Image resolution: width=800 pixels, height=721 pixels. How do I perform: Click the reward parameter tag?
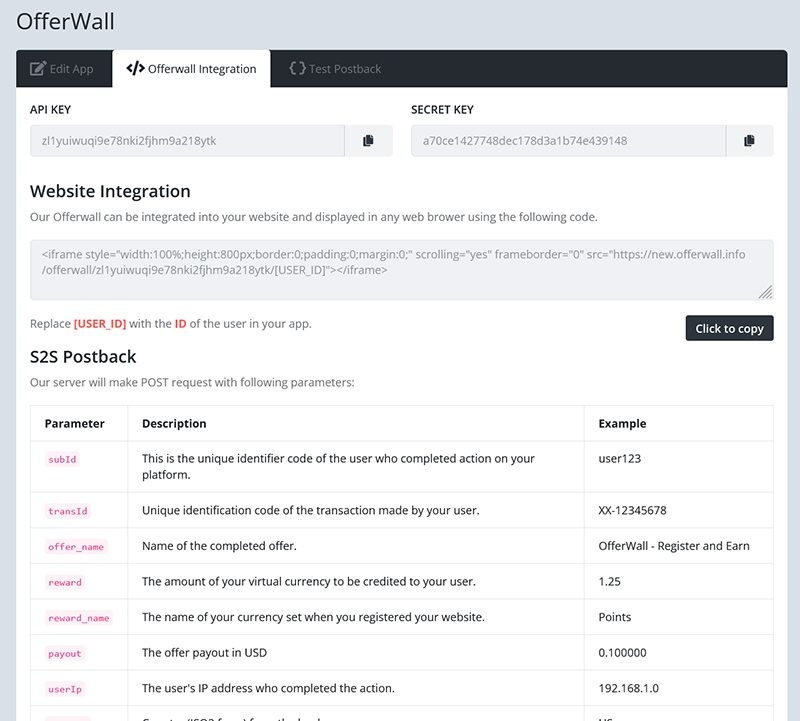(65, 582)
